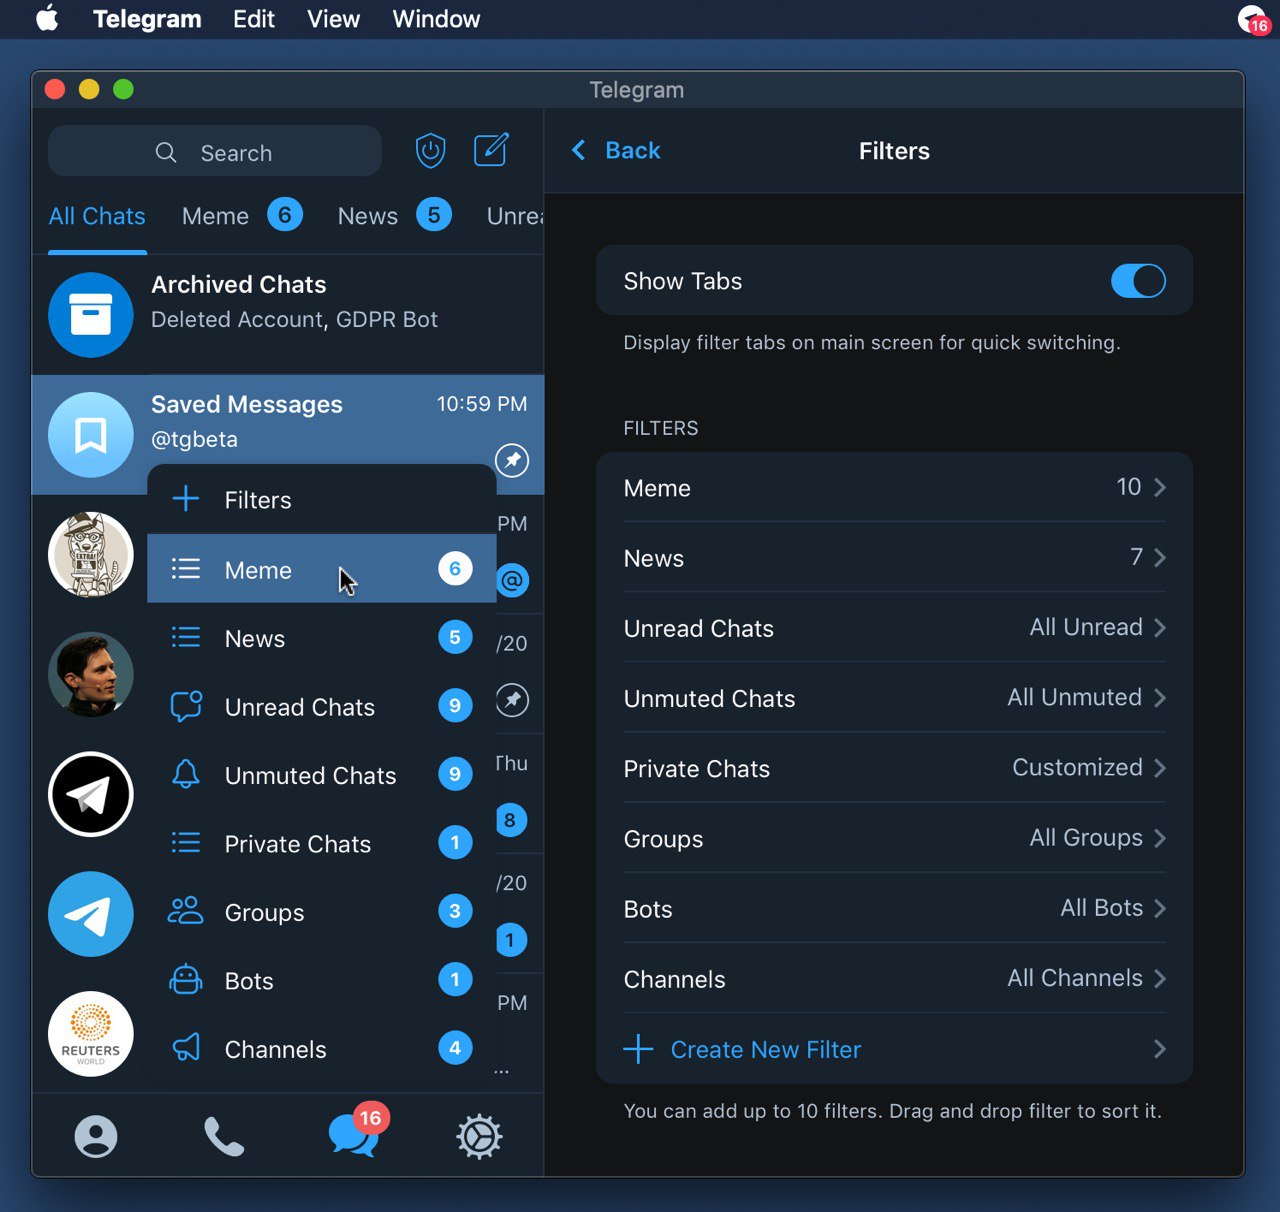
Task: Click the Unread Chats bubble icon
Action: coord(186,706)
